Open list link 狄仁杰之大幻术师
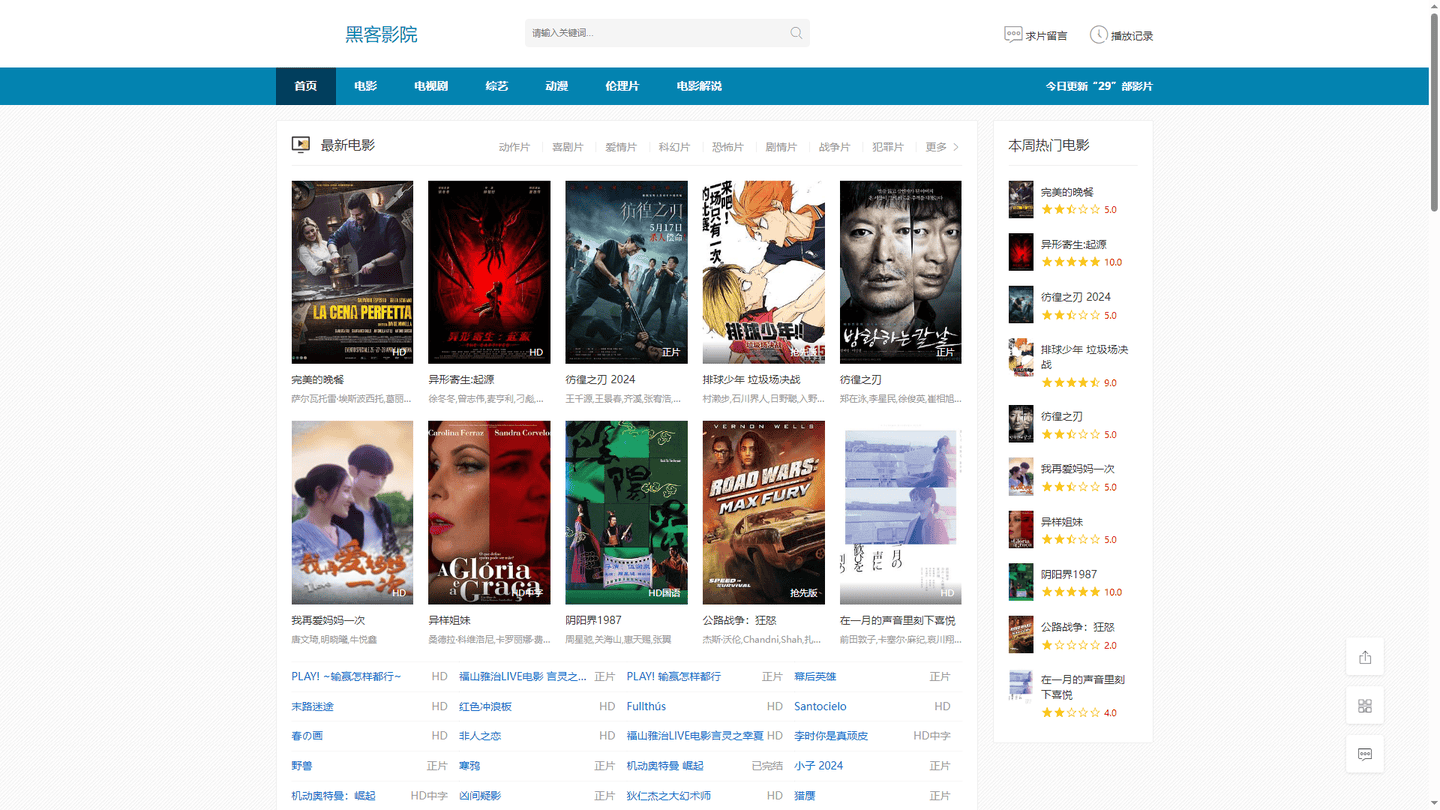Image resolution: width=1440 pixels, height=810 pixels. 669,796
